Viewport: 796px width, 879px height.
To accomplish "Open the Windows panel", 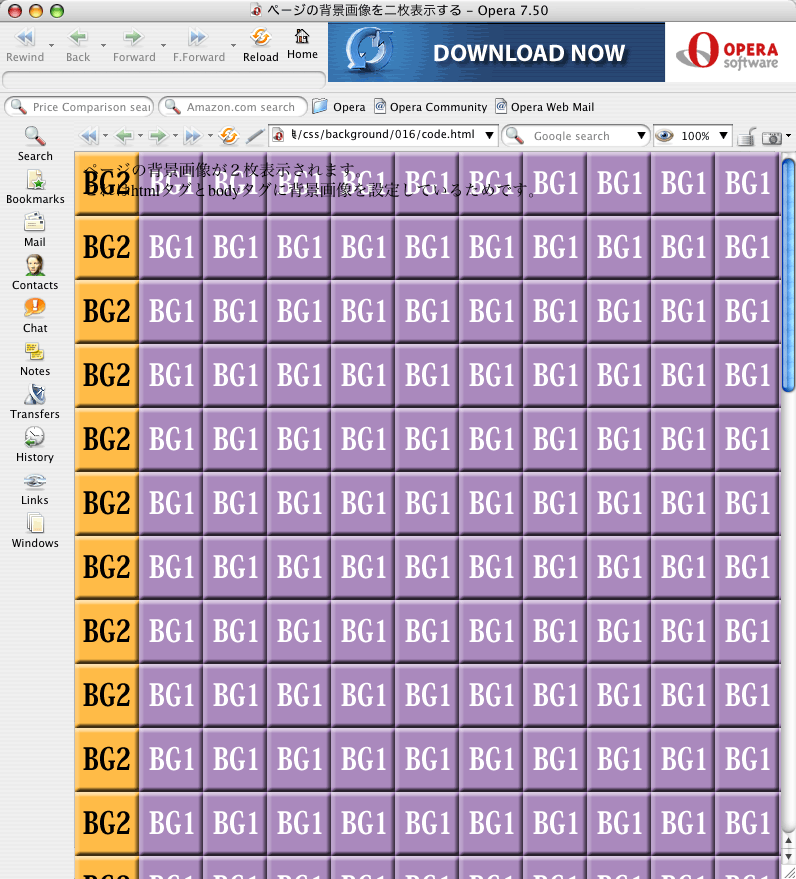I will [35, 530].
